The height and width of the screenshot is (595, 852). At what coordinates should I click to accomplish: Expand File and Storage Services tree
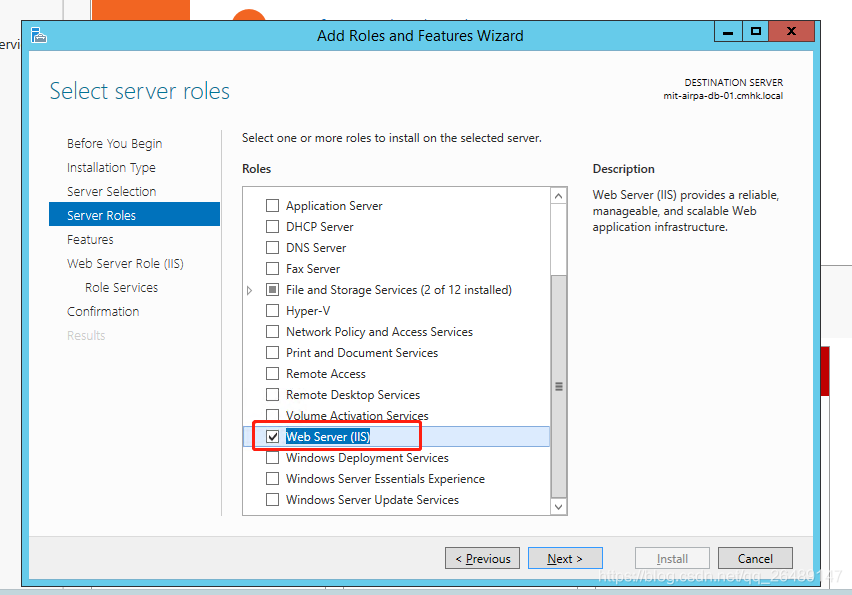click(249, 290)
